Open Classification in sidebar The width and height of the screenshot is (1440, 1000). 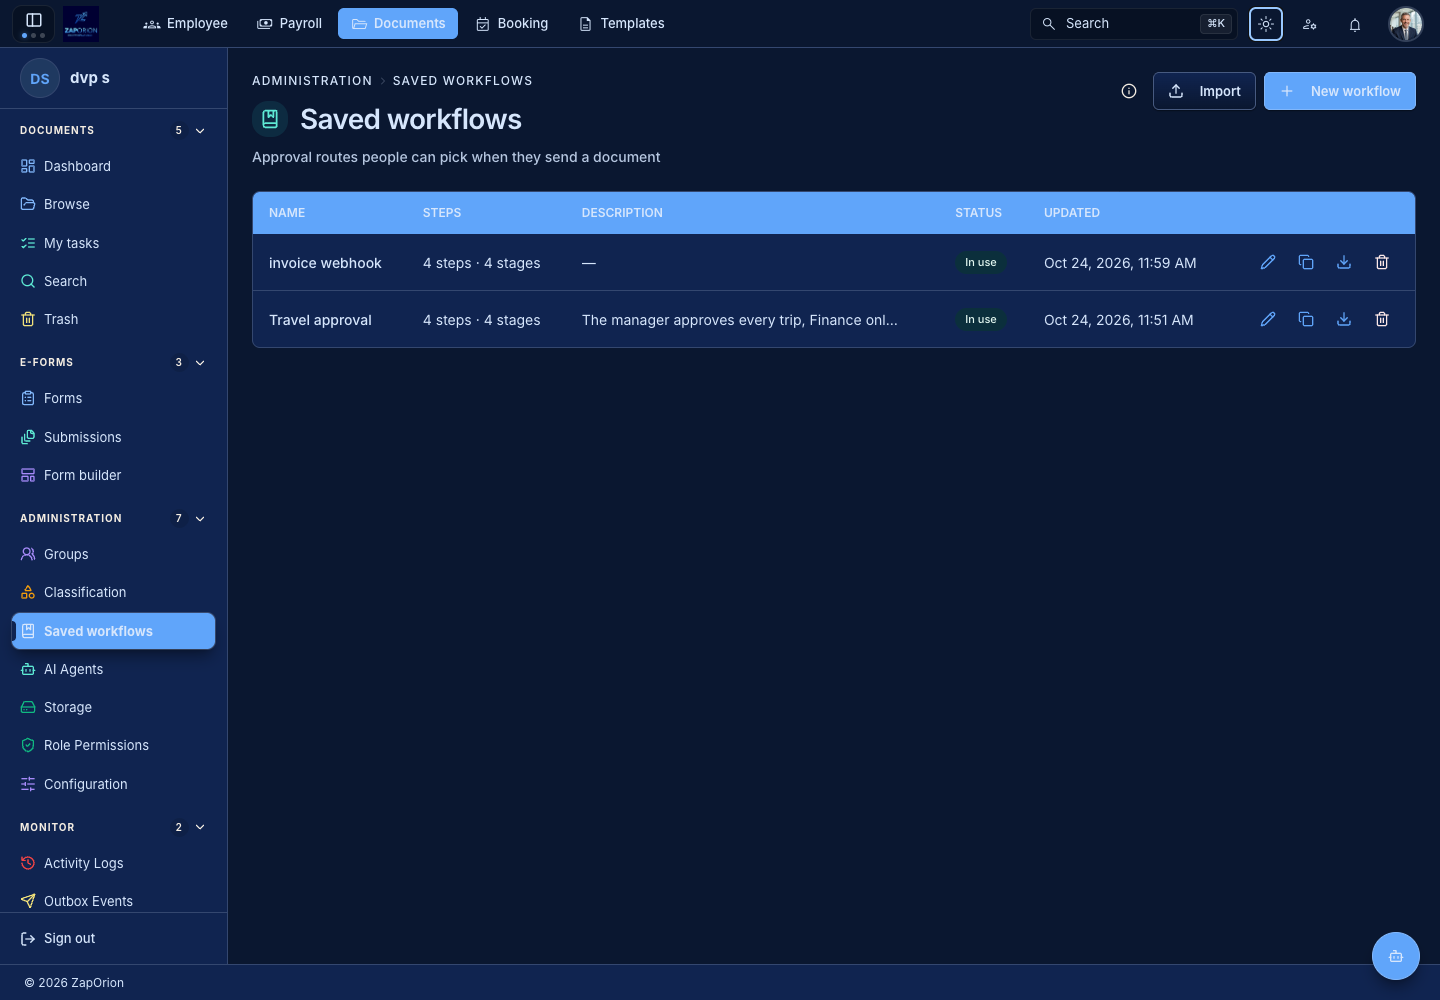(x=113, y=592)
